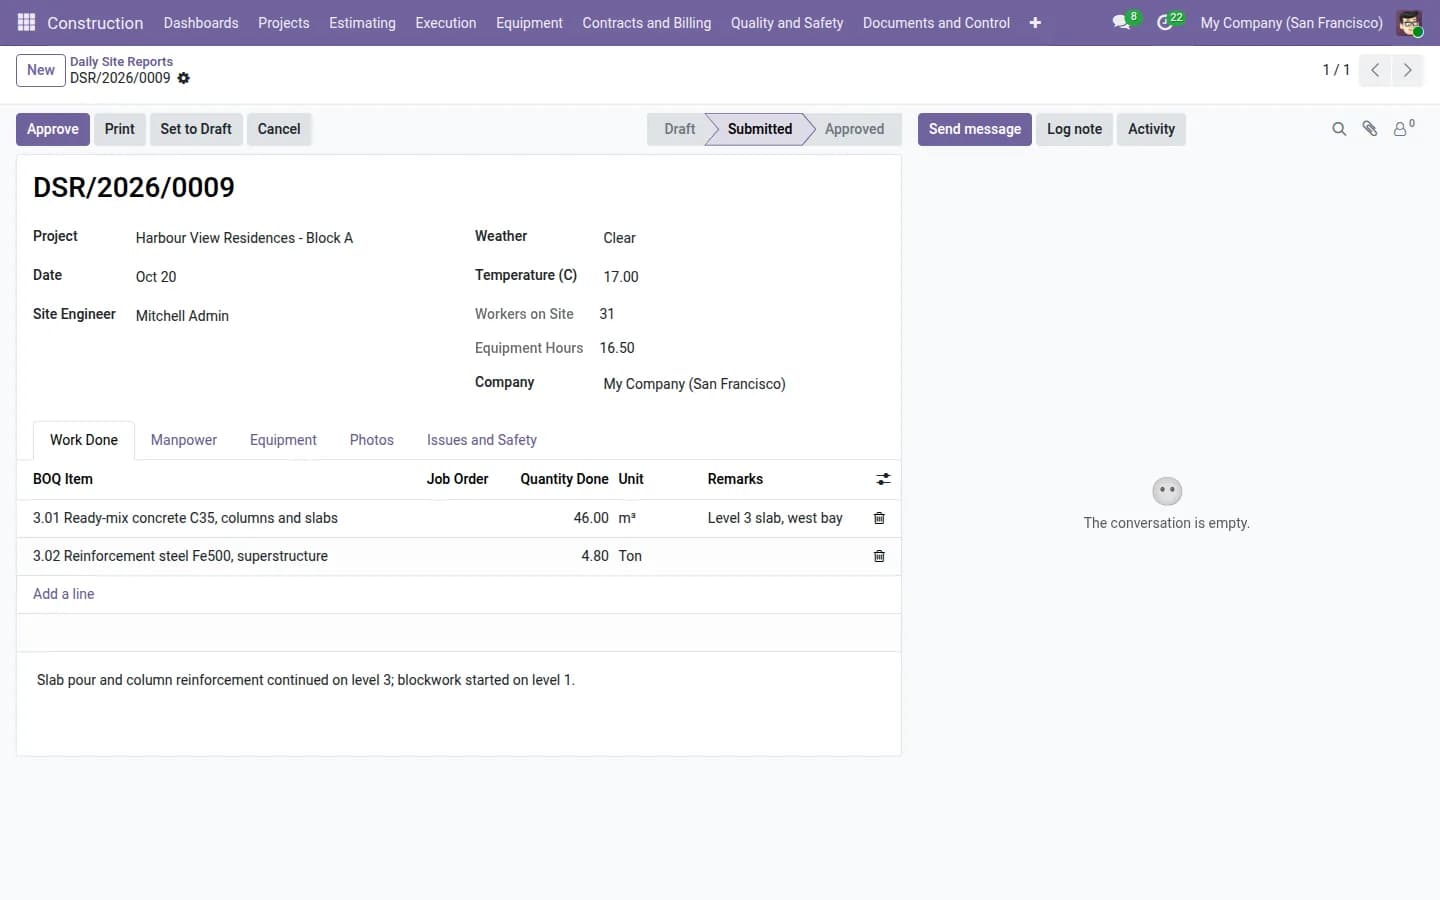Screen dimensions: 1440x900
Task: Add a line to Work Done
Action: tap(64, 594)
